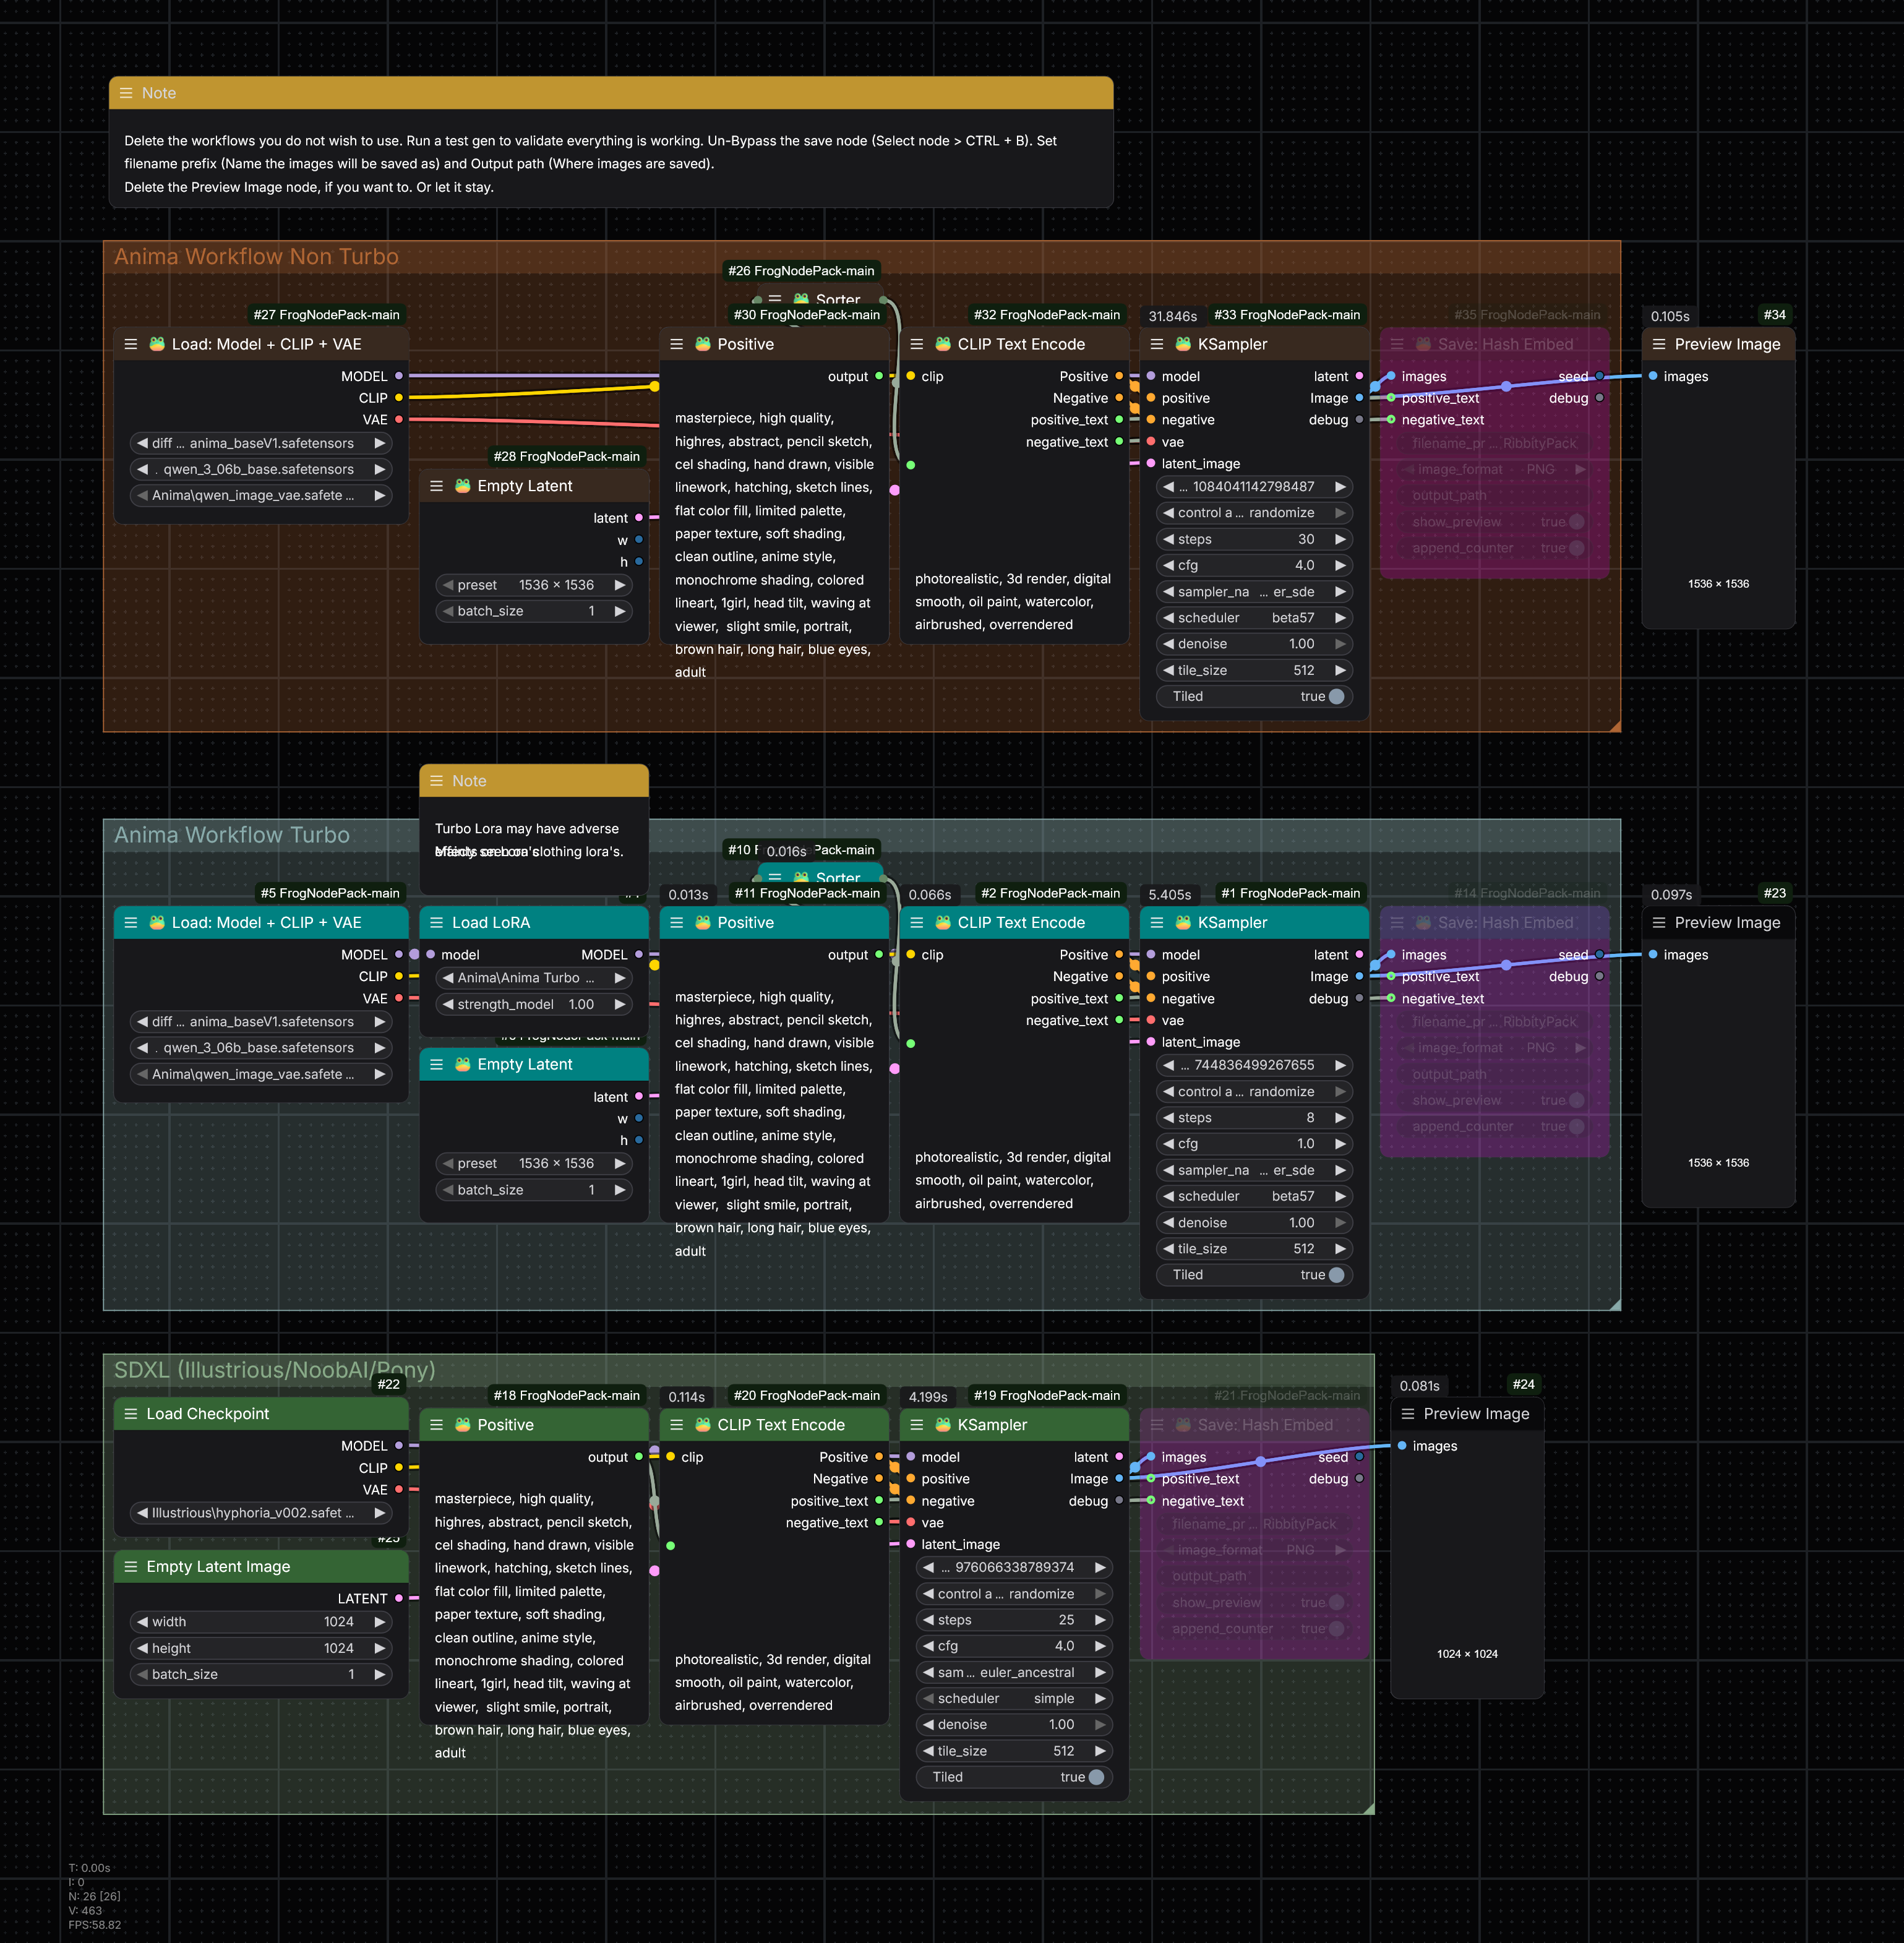Increase width arrow in Empty Latent Image
The width and height of the screenshot is (1904, 1943).
(x=380, y=1622)
